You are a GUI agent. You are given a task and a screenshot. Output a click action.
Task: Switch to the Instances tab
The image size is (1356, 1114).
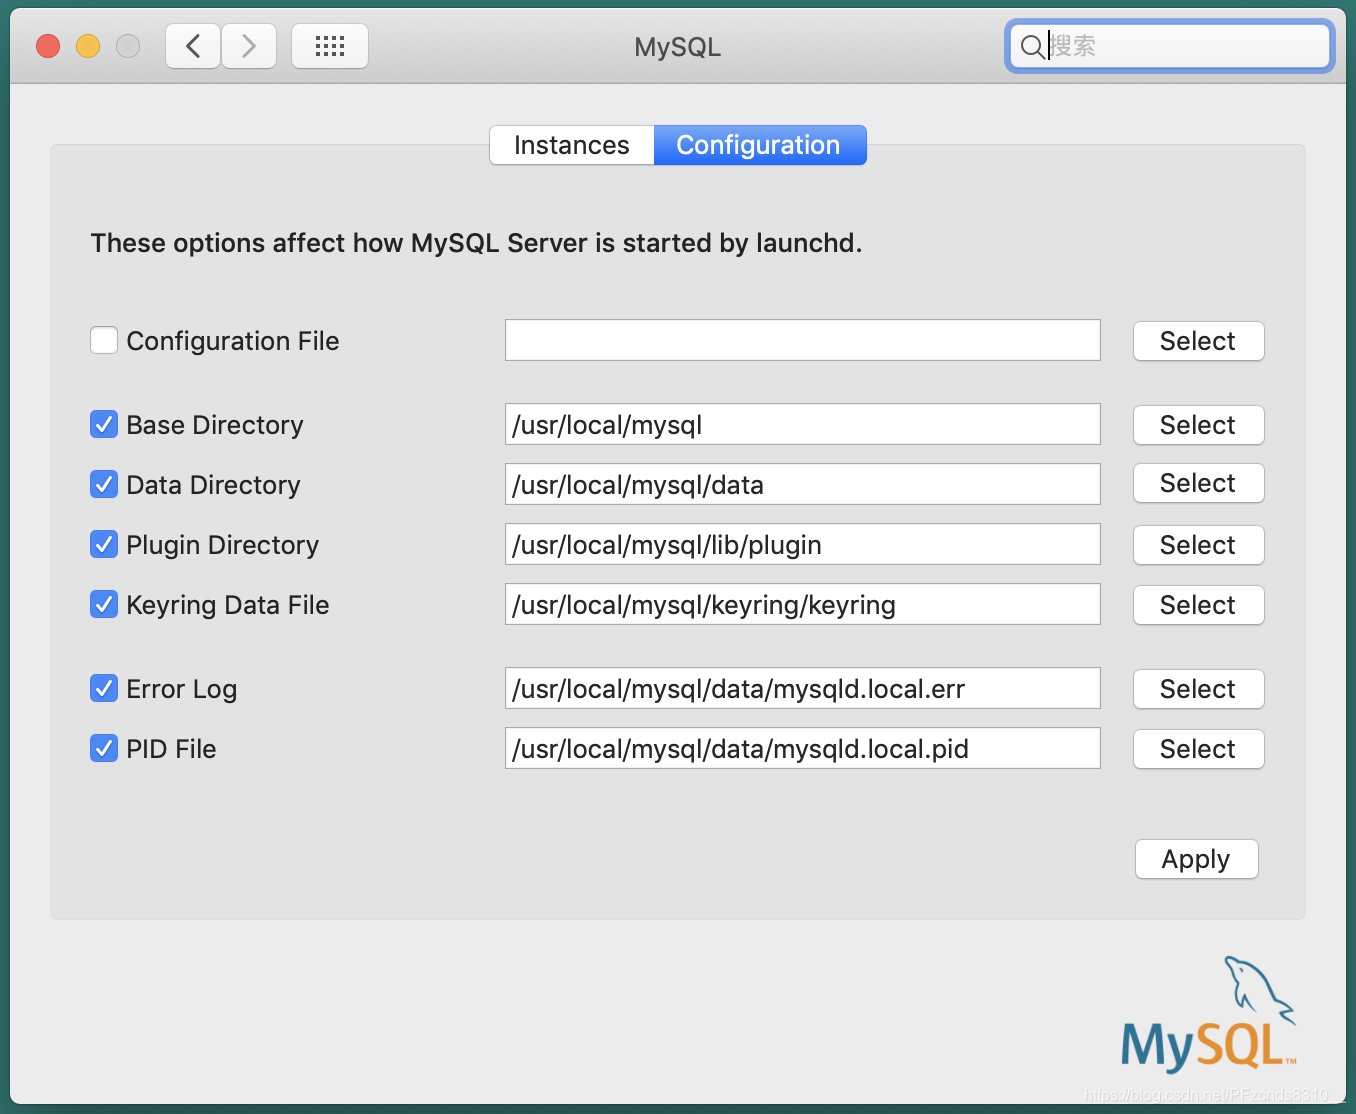click(572, 145)
